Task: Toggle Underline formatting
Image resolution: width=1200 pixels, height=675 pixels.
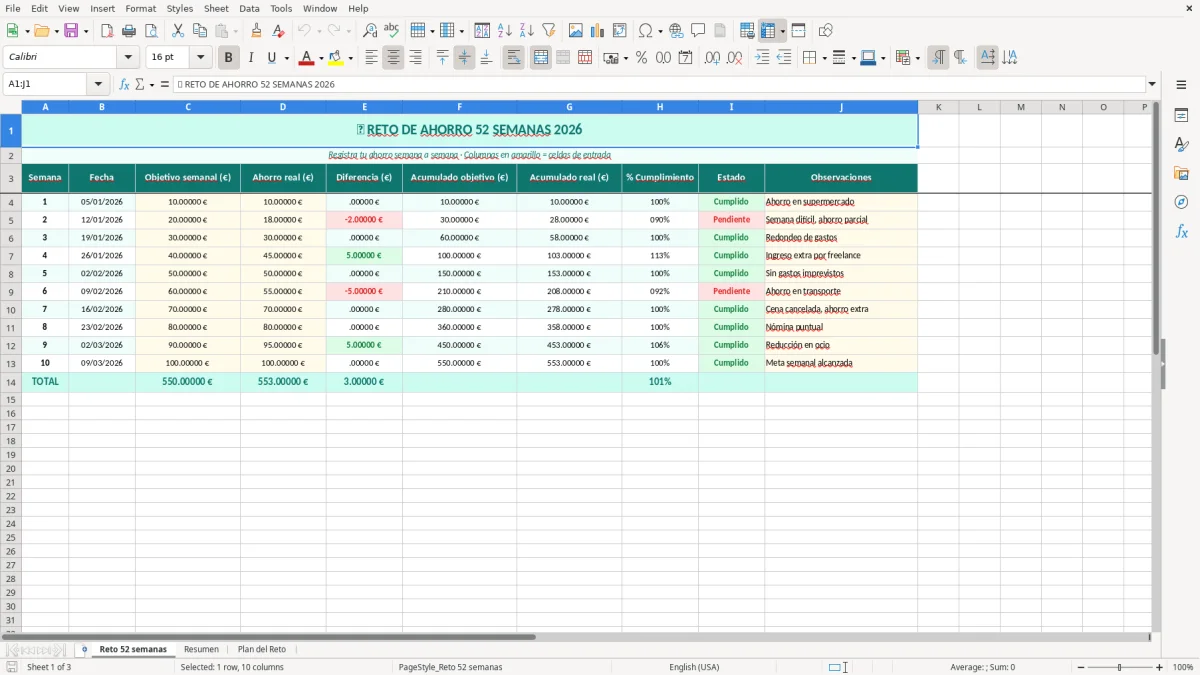Action: click(271, 58)
